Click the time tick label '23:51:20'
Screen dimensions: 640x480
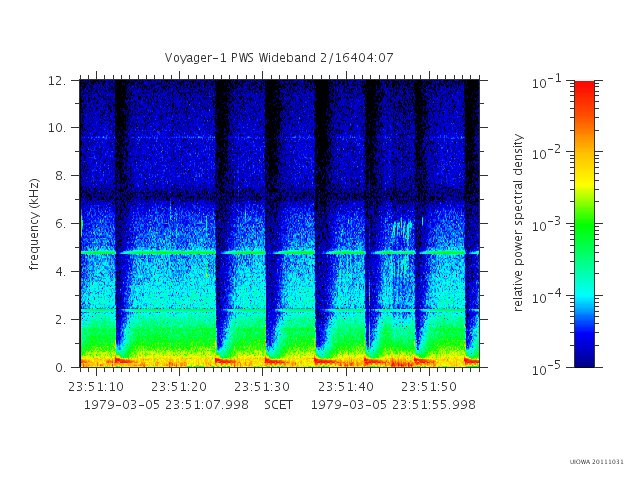point(179,387)
